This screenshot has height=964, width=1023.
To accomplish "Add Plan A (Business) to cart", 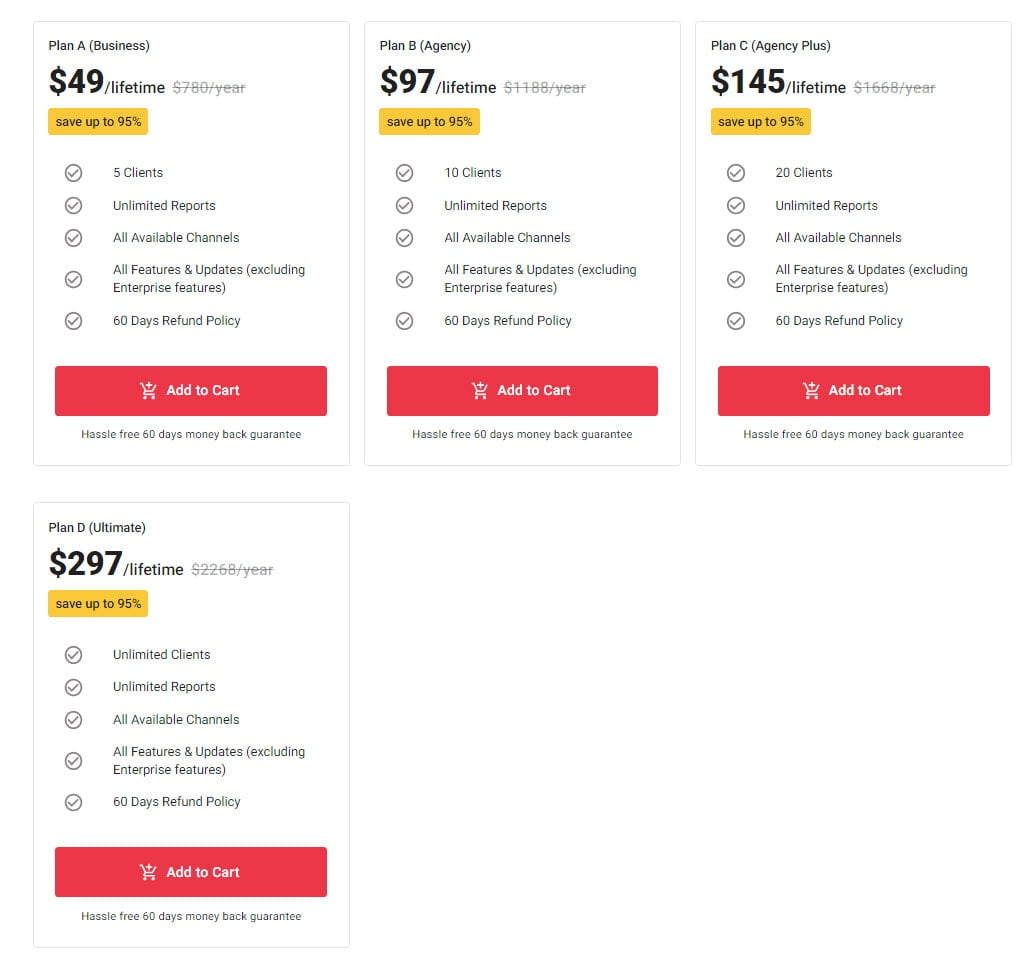I will point(191,391).
